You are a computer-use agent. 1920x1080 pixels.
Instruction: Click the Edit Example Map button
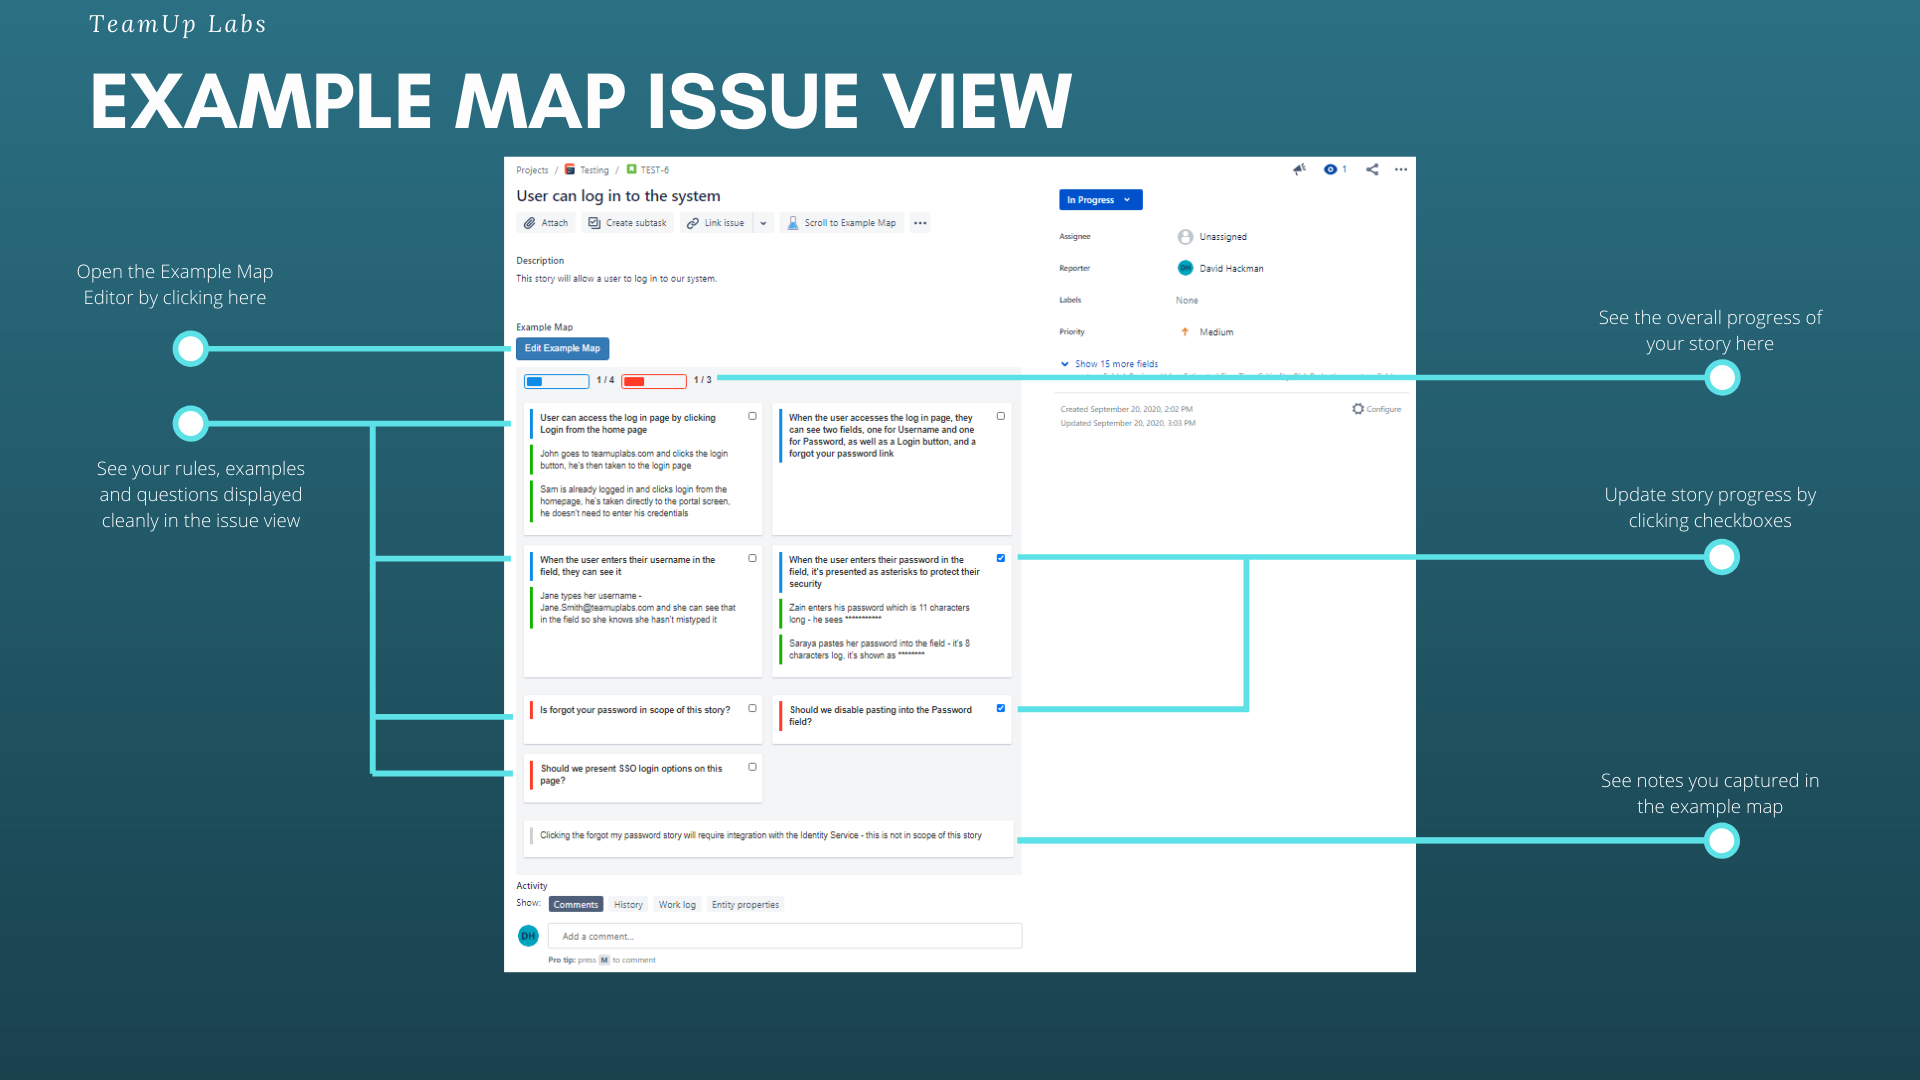tap(560, 348)
